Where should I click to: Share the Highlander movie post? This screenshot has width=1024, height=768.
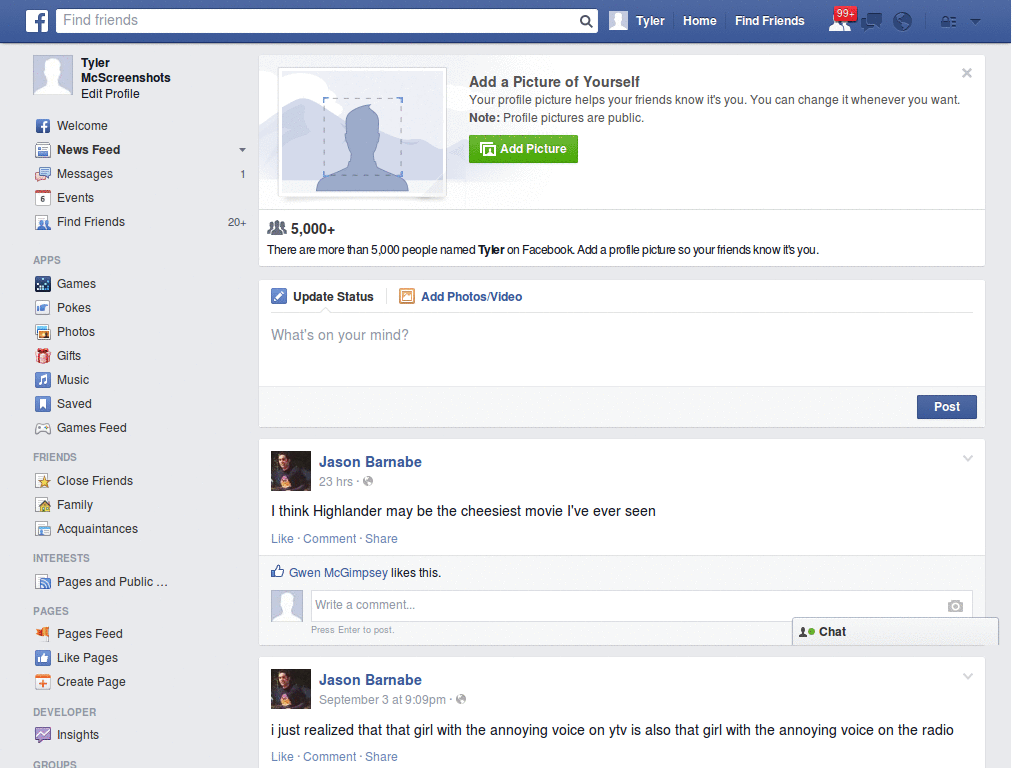pos(381,539)
